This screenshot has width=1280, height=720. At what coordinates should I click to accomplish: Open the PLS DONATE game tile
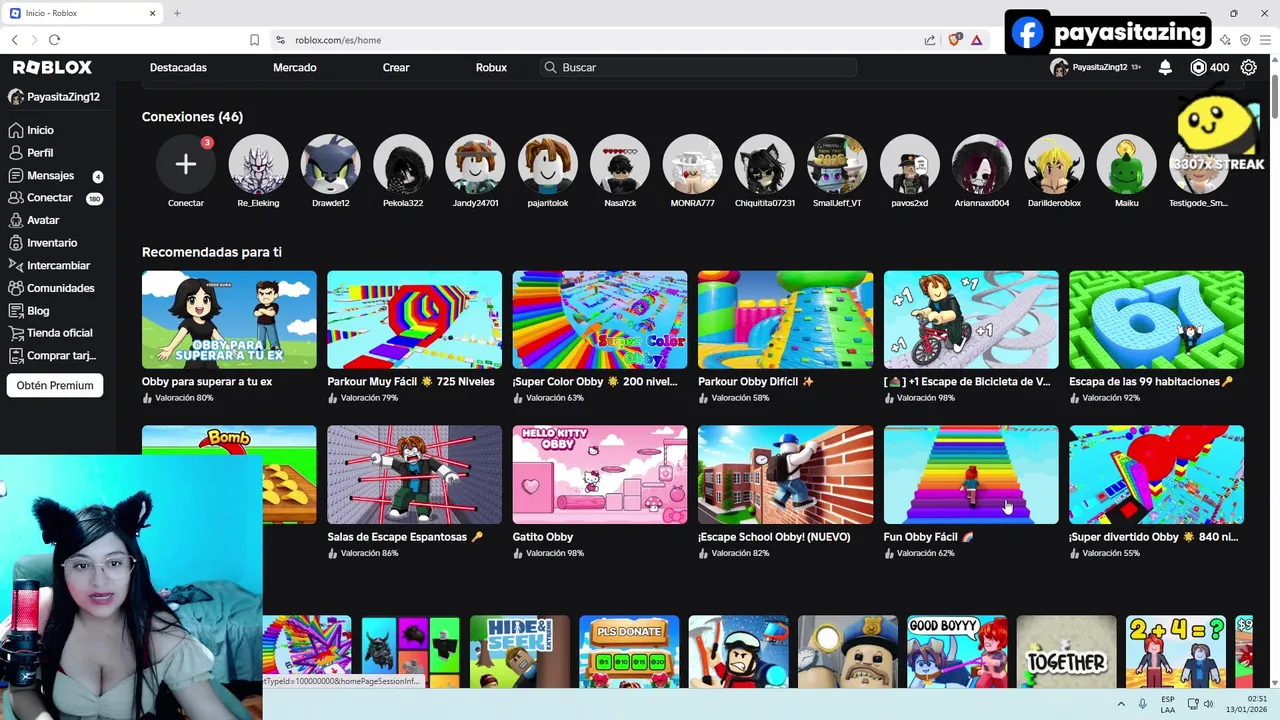629,651
